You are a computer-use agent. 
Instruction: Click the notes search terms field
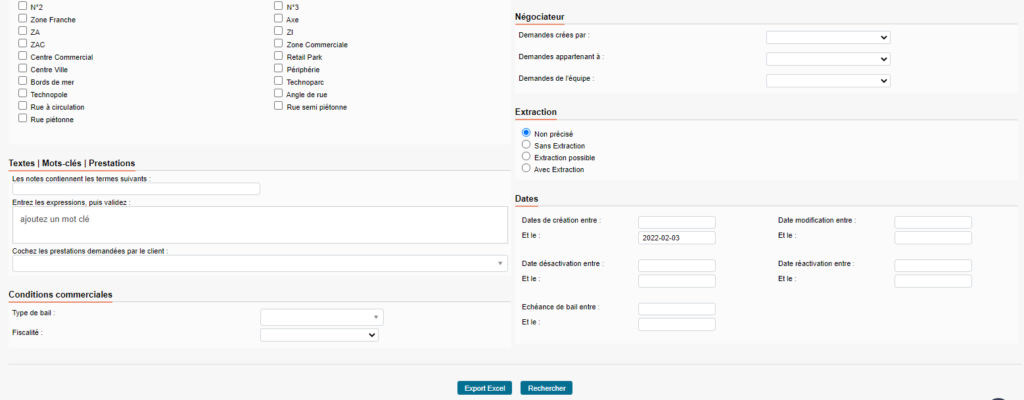(136, 188)
